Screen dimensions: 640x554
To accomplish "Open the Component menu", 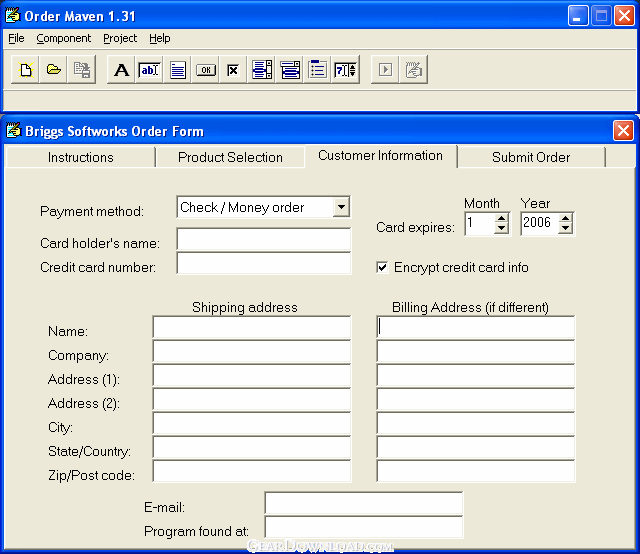I will (x=64, y=38).
